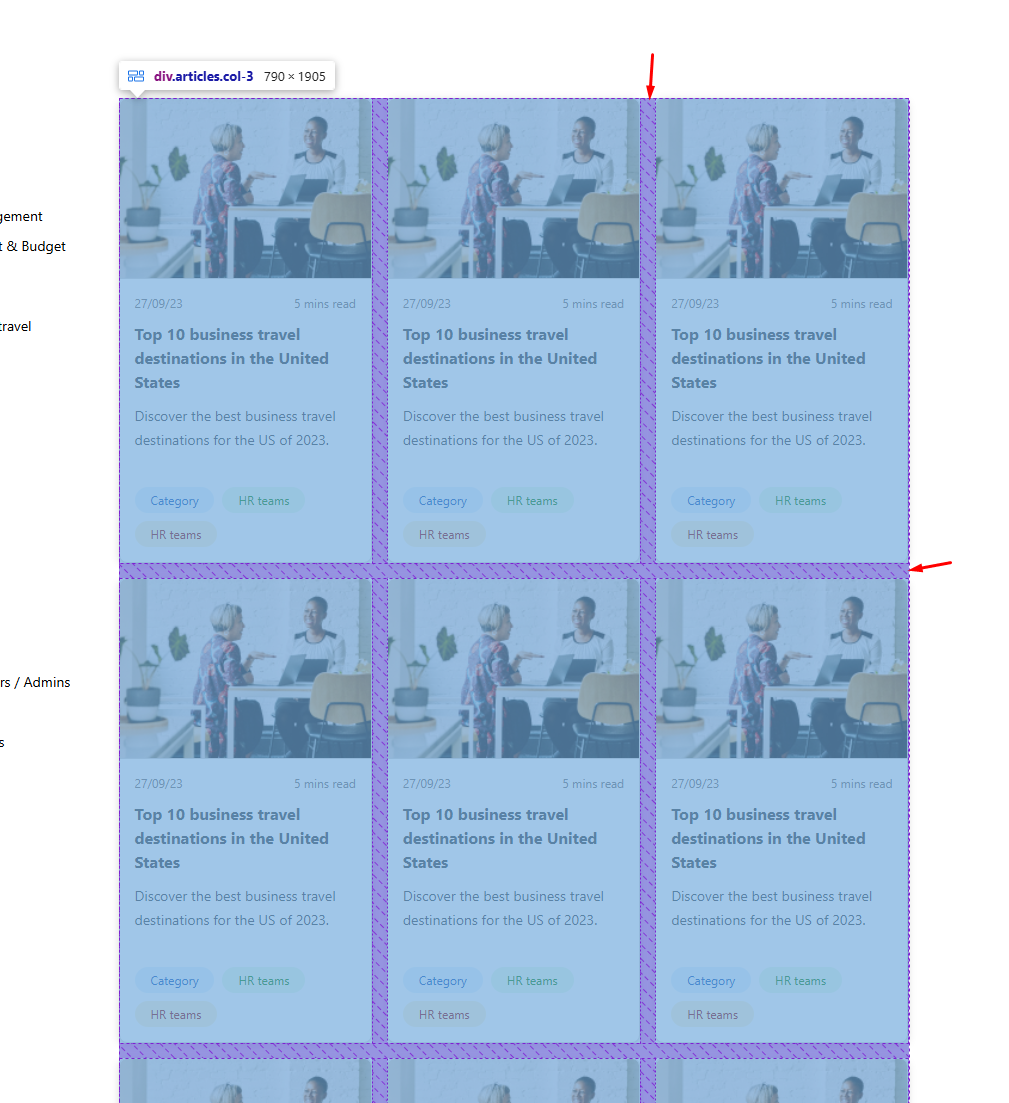Open the sidebar link ending in "/ Admins"

tap(35, 682)
